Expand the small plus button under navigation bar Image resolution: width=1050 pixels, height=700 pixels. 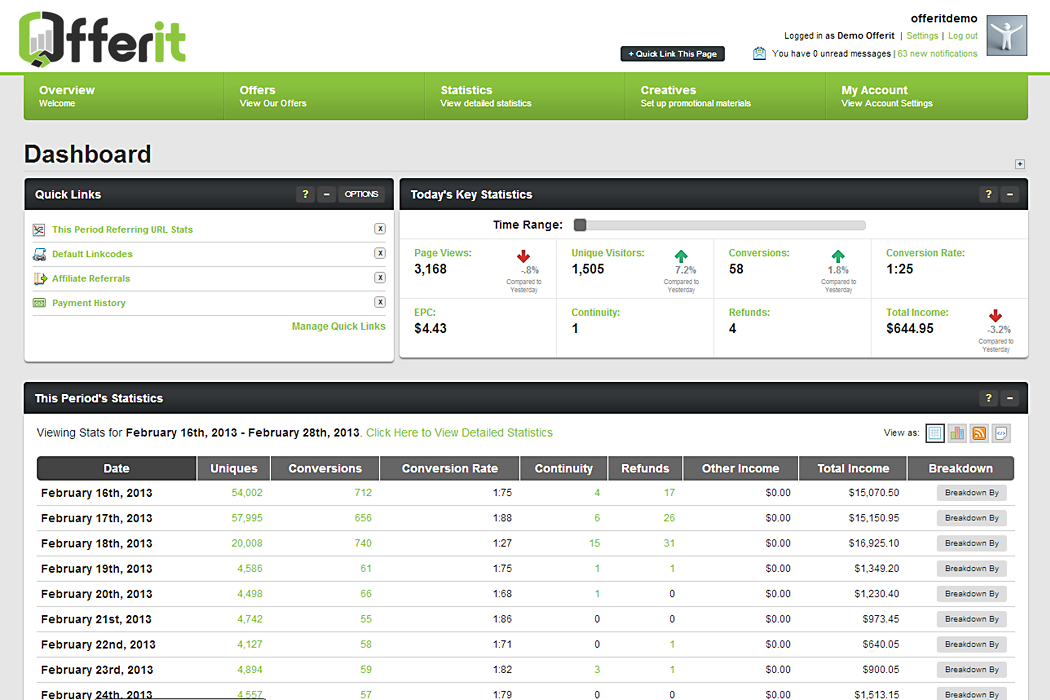click(1019, 164)
